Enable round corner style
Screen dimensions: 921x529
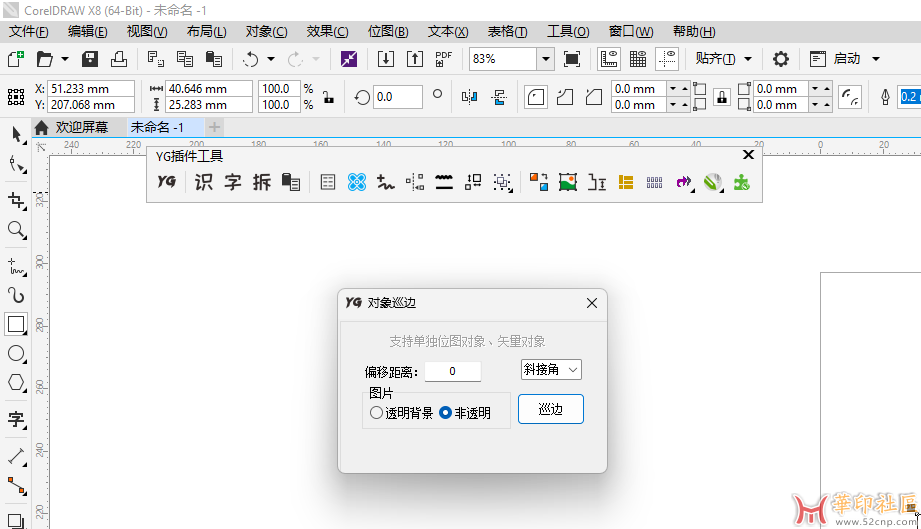pyautogui.click(x=536, y=97)
